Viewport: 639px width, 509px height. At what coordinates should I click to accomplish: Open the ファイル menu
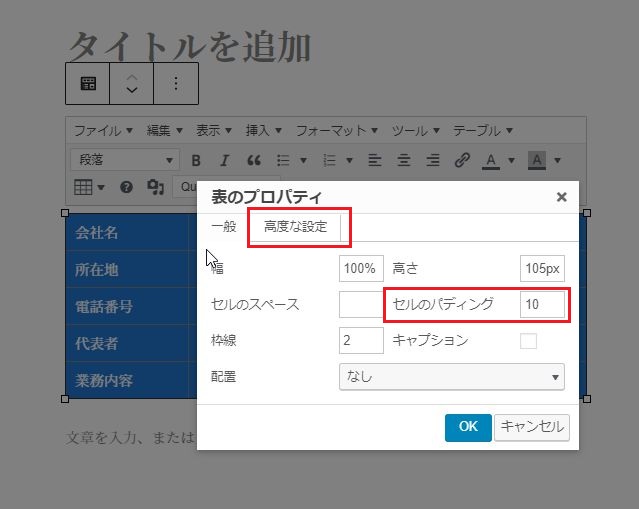click(103, 131)
